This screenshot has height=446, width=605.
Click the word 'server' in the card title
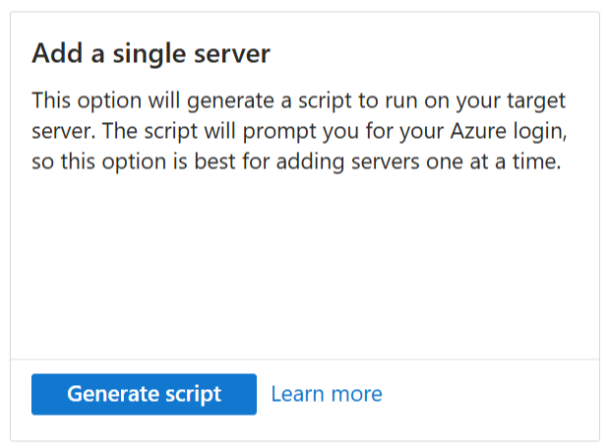click(232, 54)
